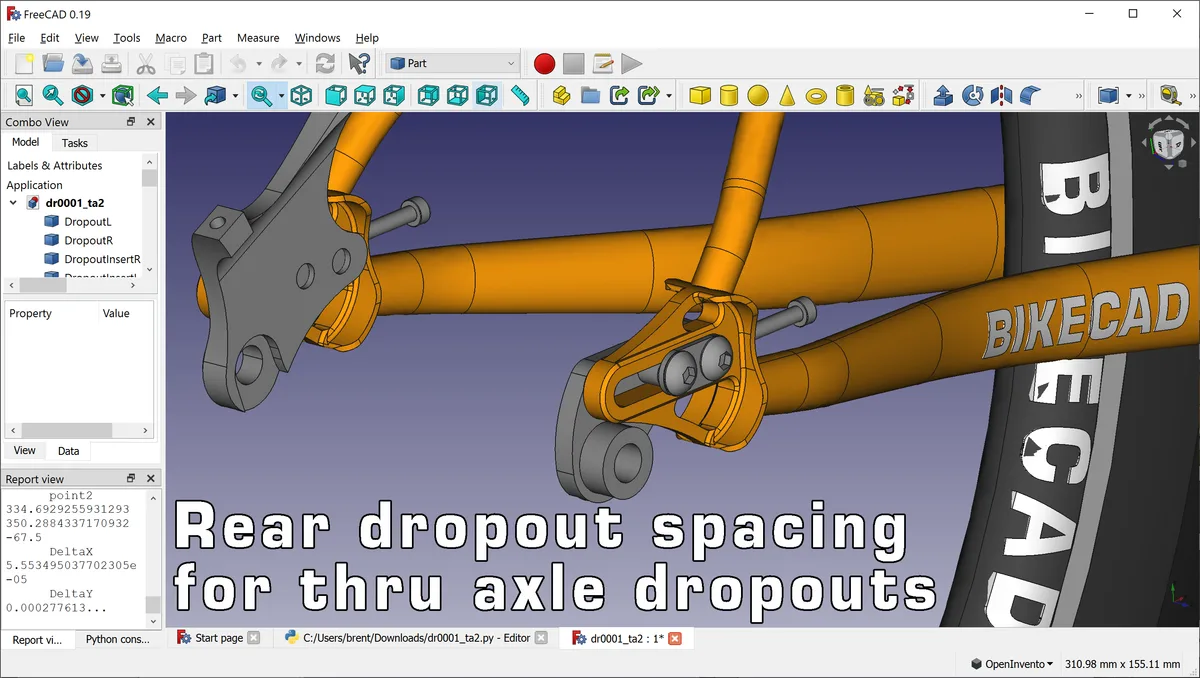Screen dimensions: 1200x678
Task: Execute macro with the play triangle
Action: (631, 64)
